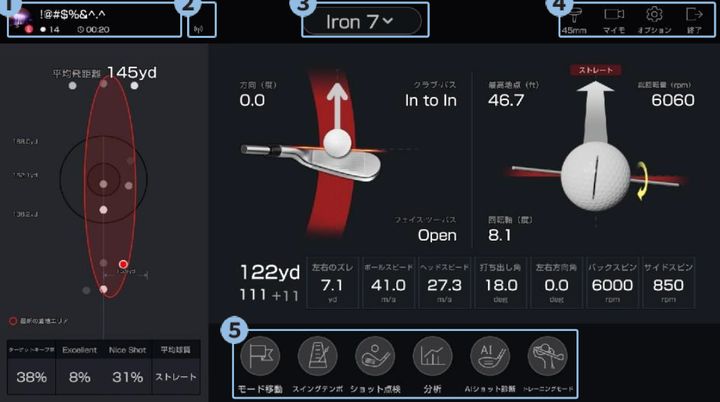Expand the Iron 7 club dropdown

(360, 21)
